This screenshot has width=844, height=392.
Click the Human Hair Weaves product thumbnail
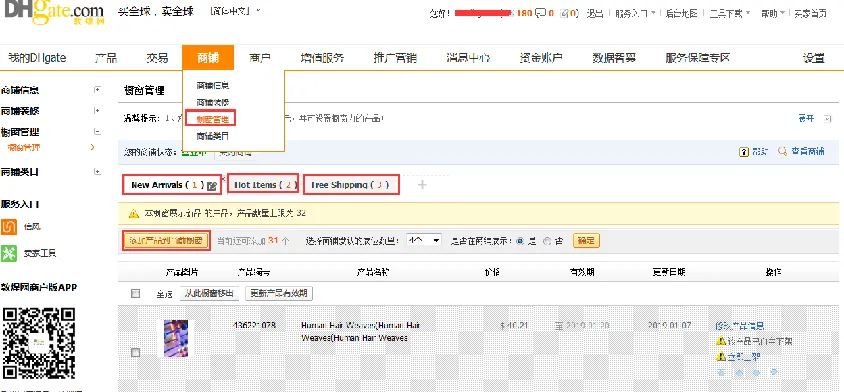tap(176, 338)
